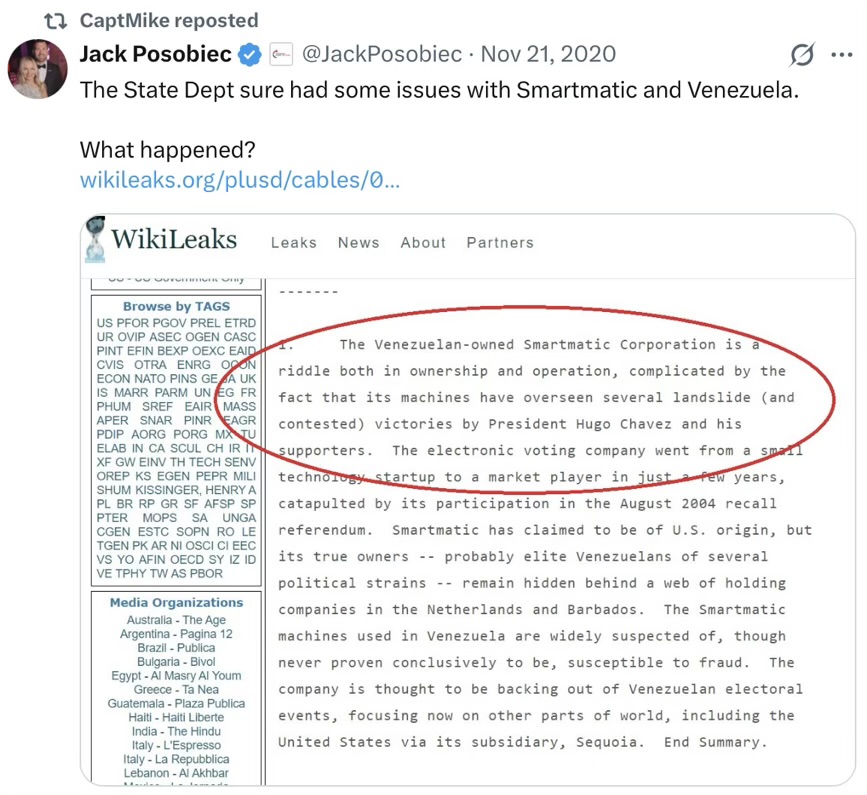Click the blue verified checkmark badge

(251, 54)
